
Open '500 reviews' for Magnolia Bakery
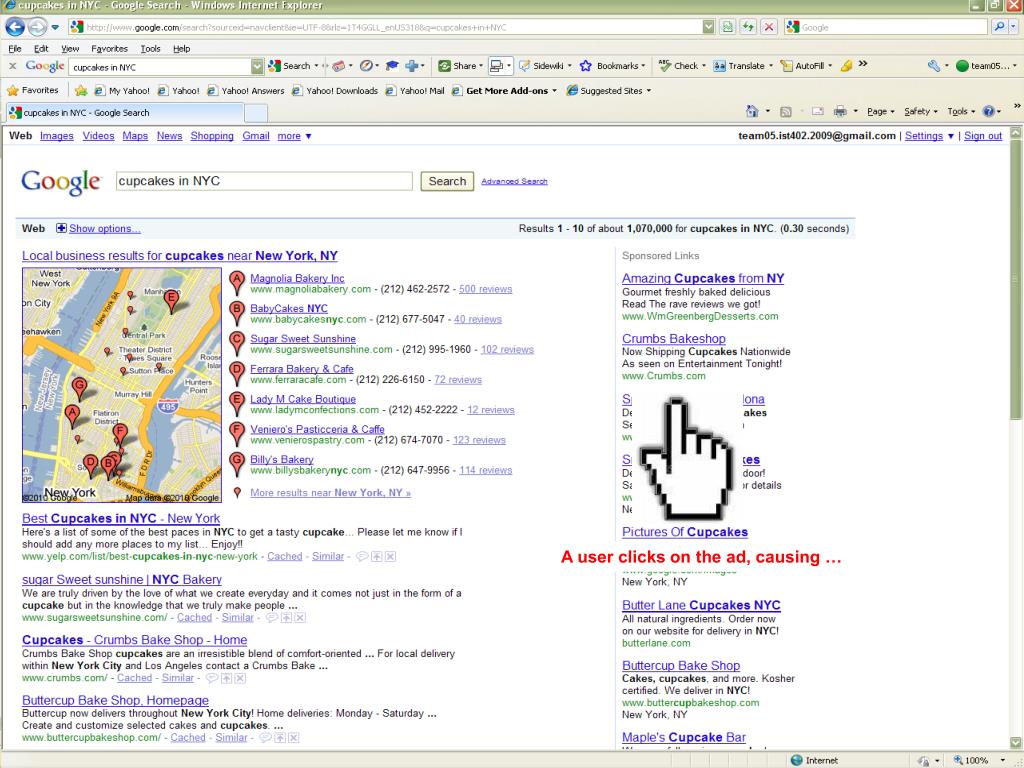click(x=485, y=289)
